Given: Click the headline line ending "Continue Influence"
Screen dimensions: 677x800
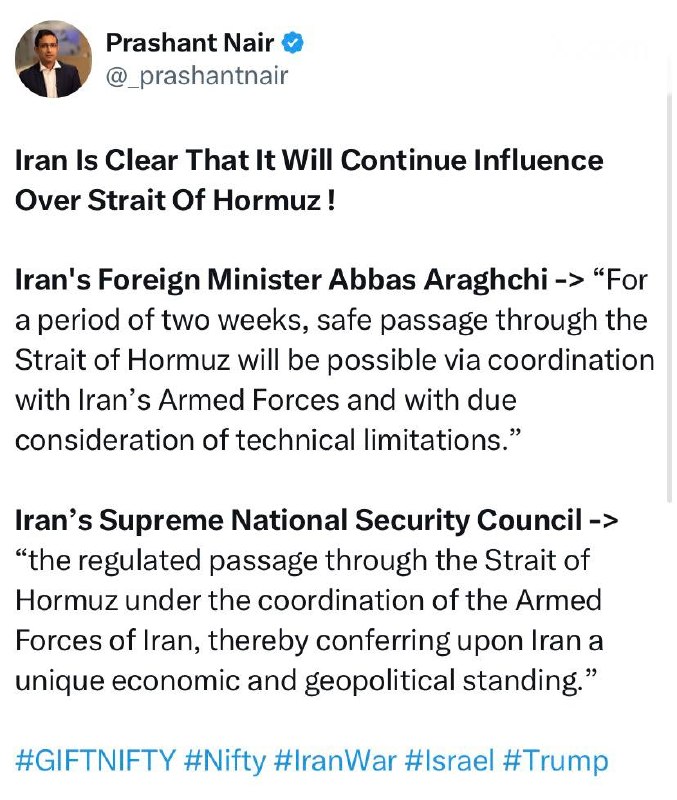Looking at the screenshot, I should 309,160.
